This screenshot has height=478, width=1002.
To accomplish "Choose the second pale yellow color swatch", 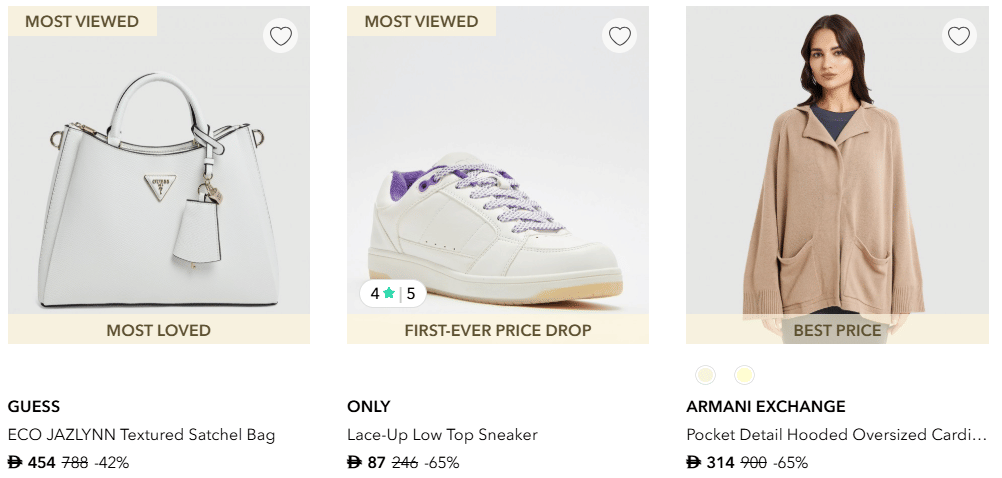I will click(x=744, y=375).
